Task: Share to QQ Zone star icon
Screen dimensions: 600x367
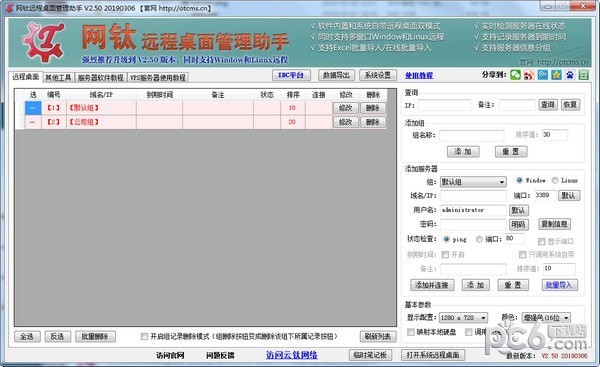Action: pyautogui.click(x=556, y=75)
